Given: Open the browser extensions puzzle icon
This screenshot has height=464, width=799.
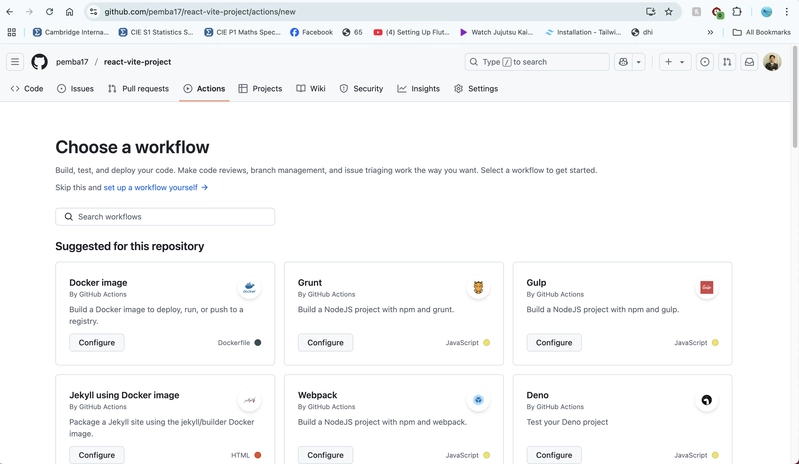Looking at the screenshot, I should tap(737, 12).
